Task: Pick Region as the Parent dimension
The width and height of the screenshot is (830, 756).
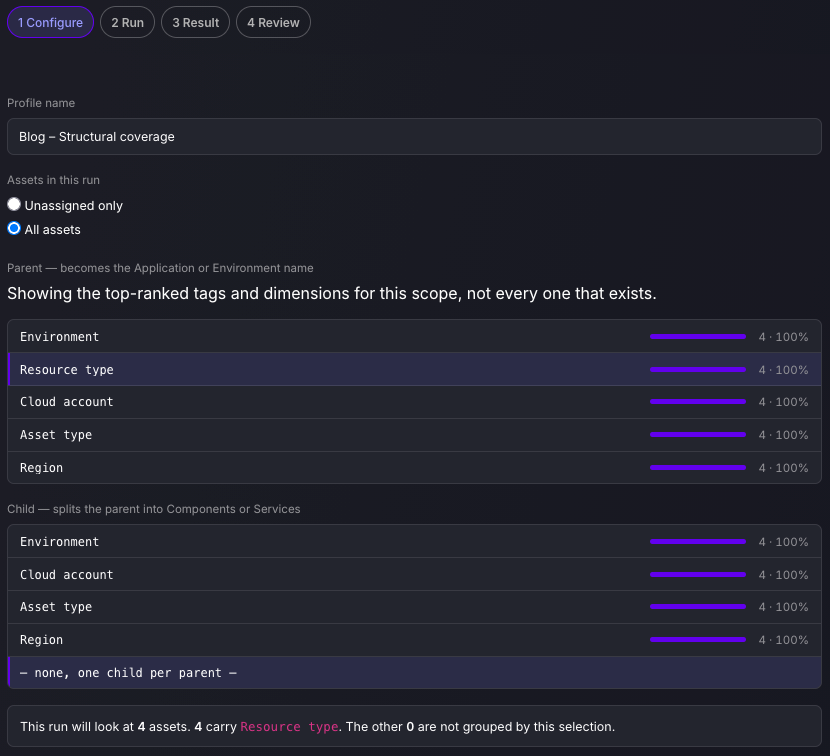Action: coord(414,467)
